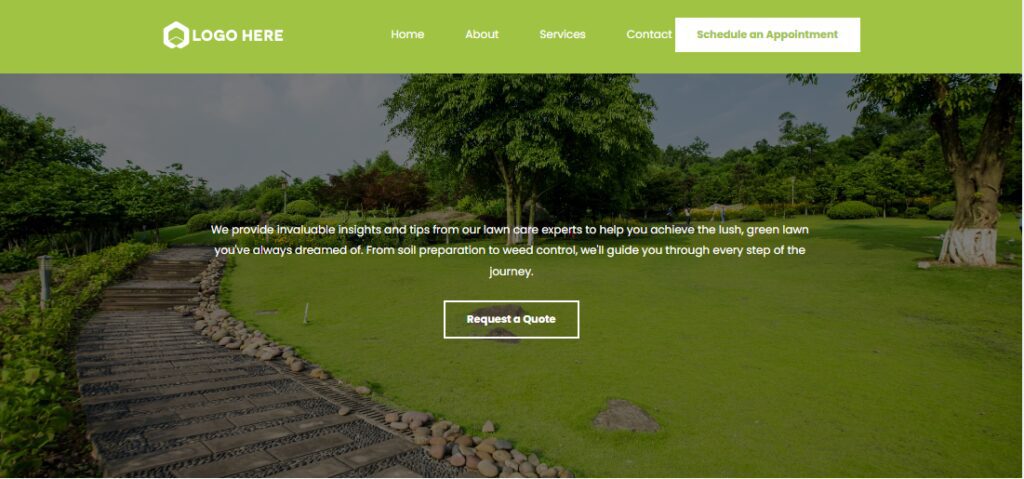Click the LOGO HERE brand text
1024x479 pixels.
(238, 35)
